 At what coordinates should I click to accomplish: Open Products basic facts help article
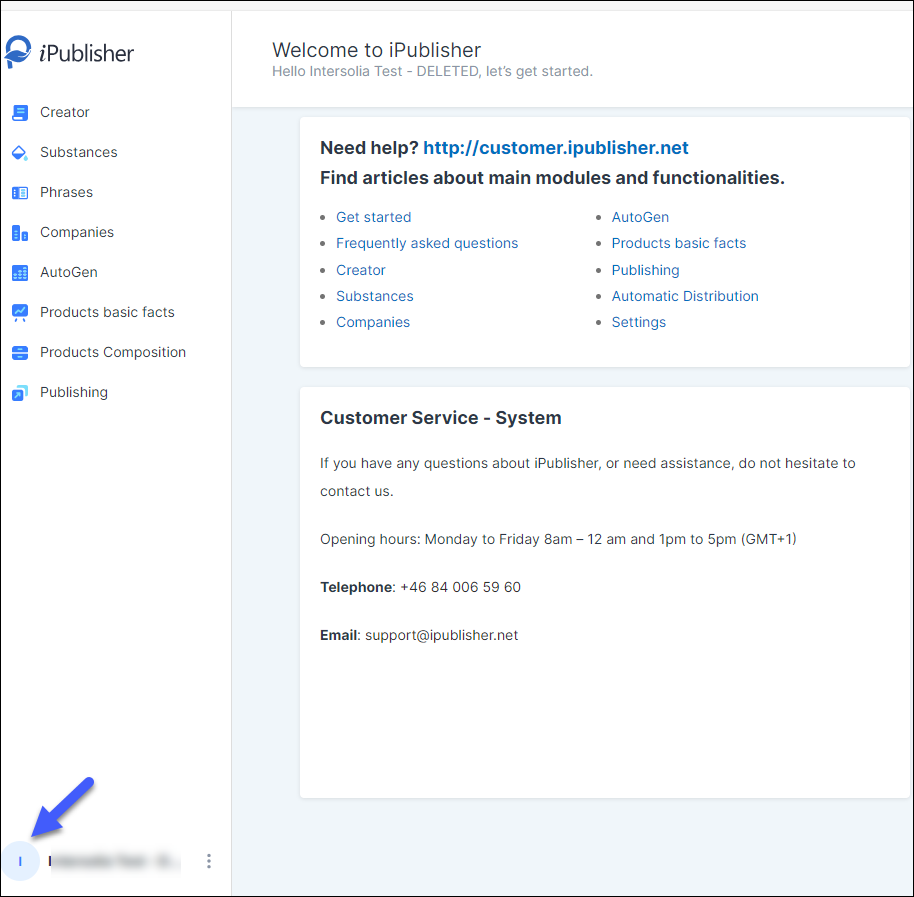tap(679, 243)
